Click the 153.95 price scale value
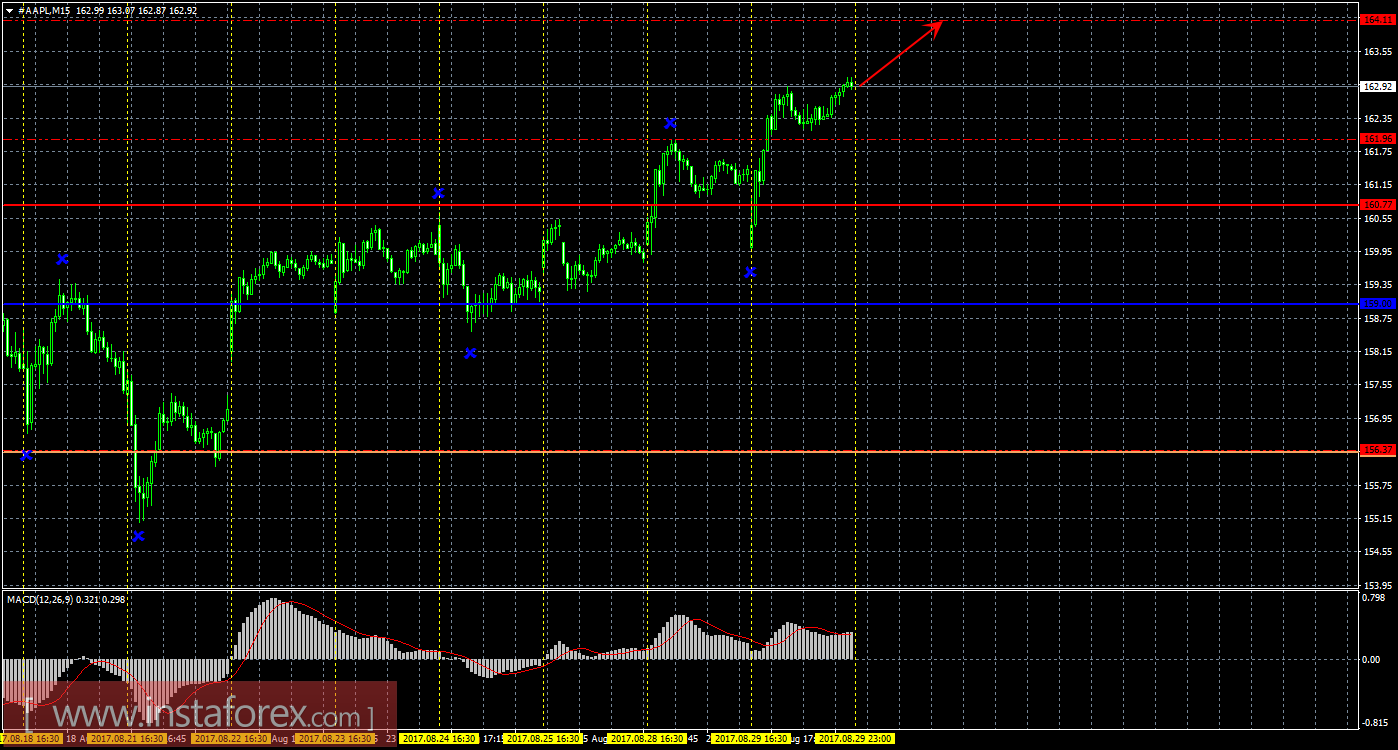Viewport: 1398px width, 750px height. pyautogui.click(x=1377, y=585)
